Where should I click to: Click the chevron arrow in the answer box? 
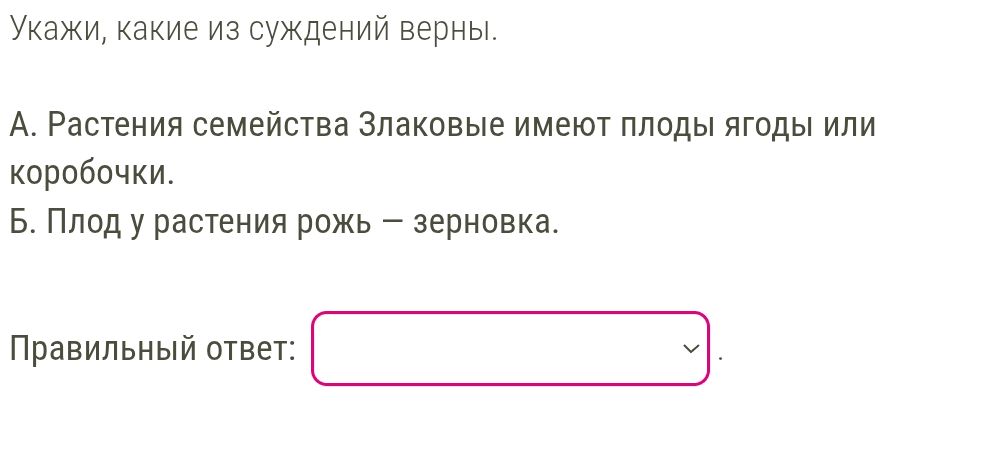pyautogui.click(x=690, y=349)
